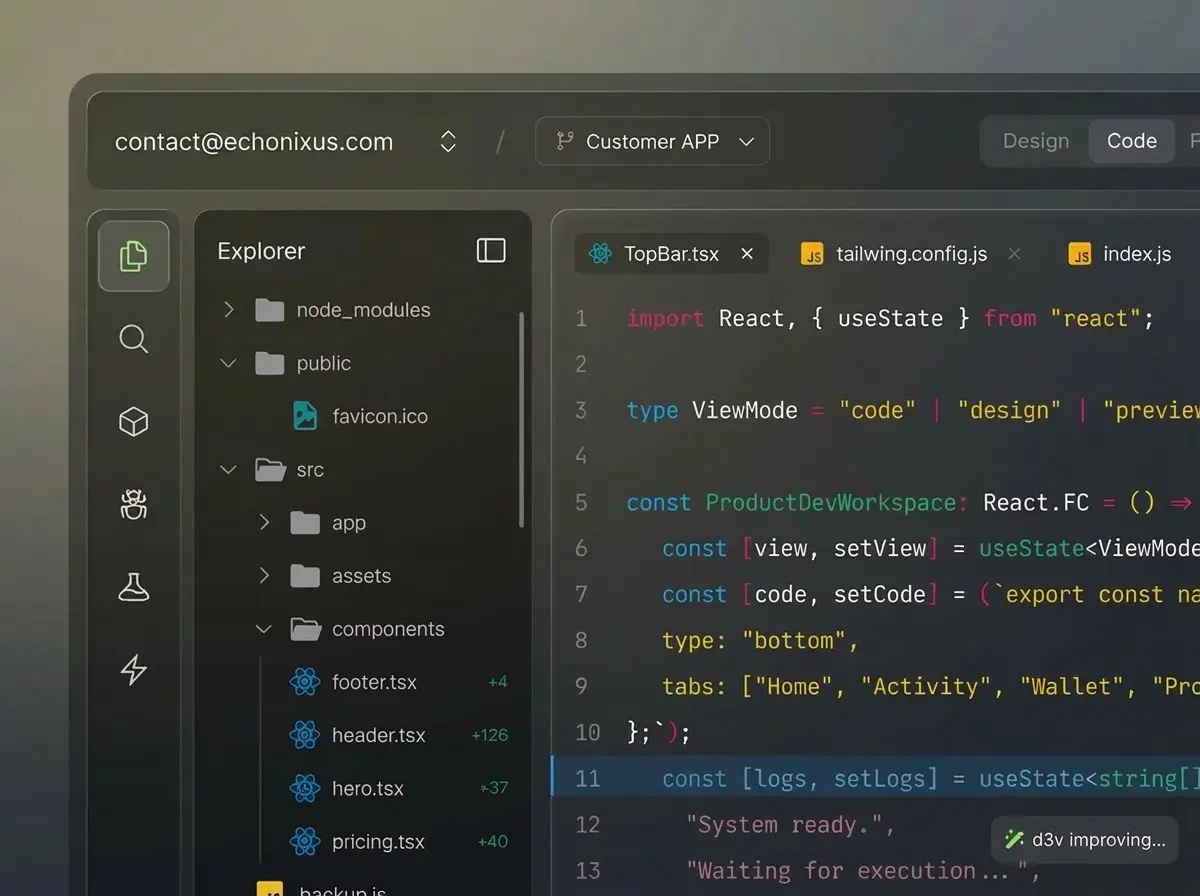Expand the node_modules folder chevron

[228, 310]
